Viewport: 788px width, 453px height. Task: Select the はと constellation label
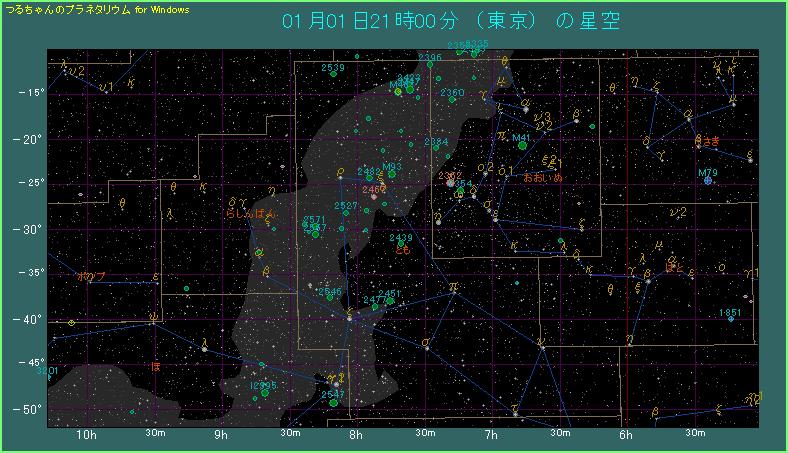click(674, 268)
